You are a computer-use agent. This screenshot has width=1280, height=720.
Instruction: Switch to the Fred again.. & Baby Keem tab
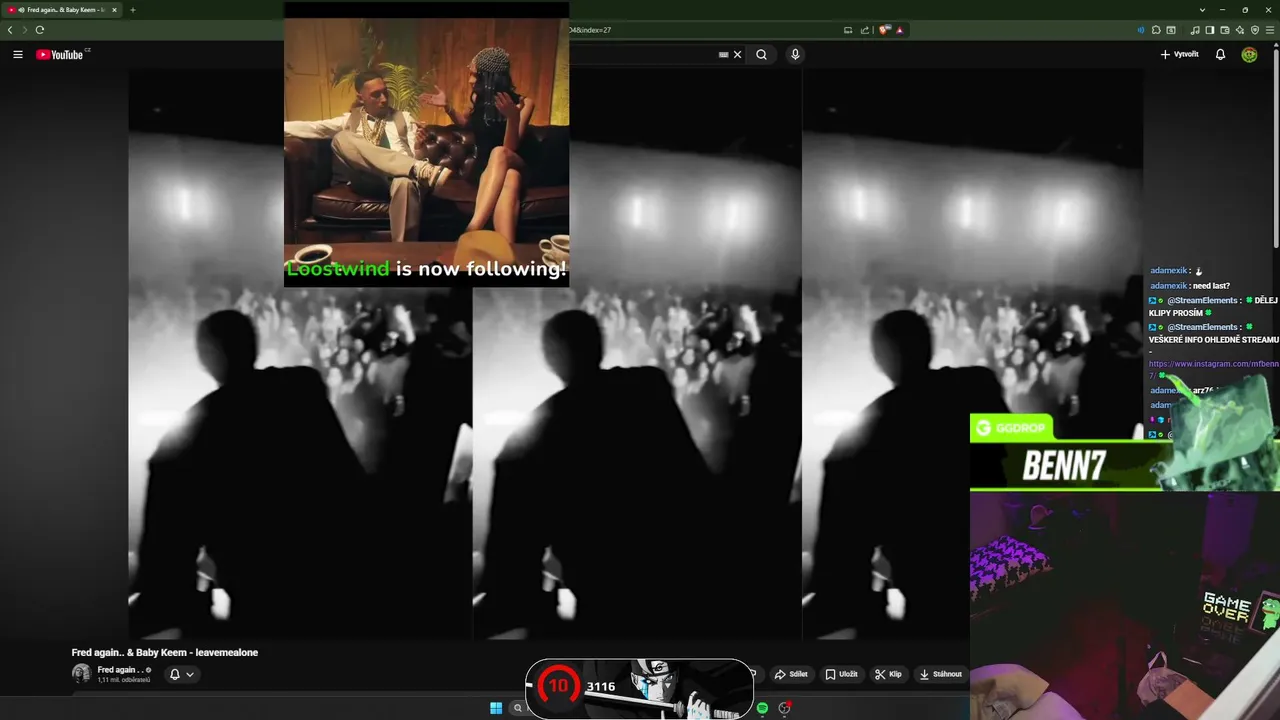[x=62, y=10]
